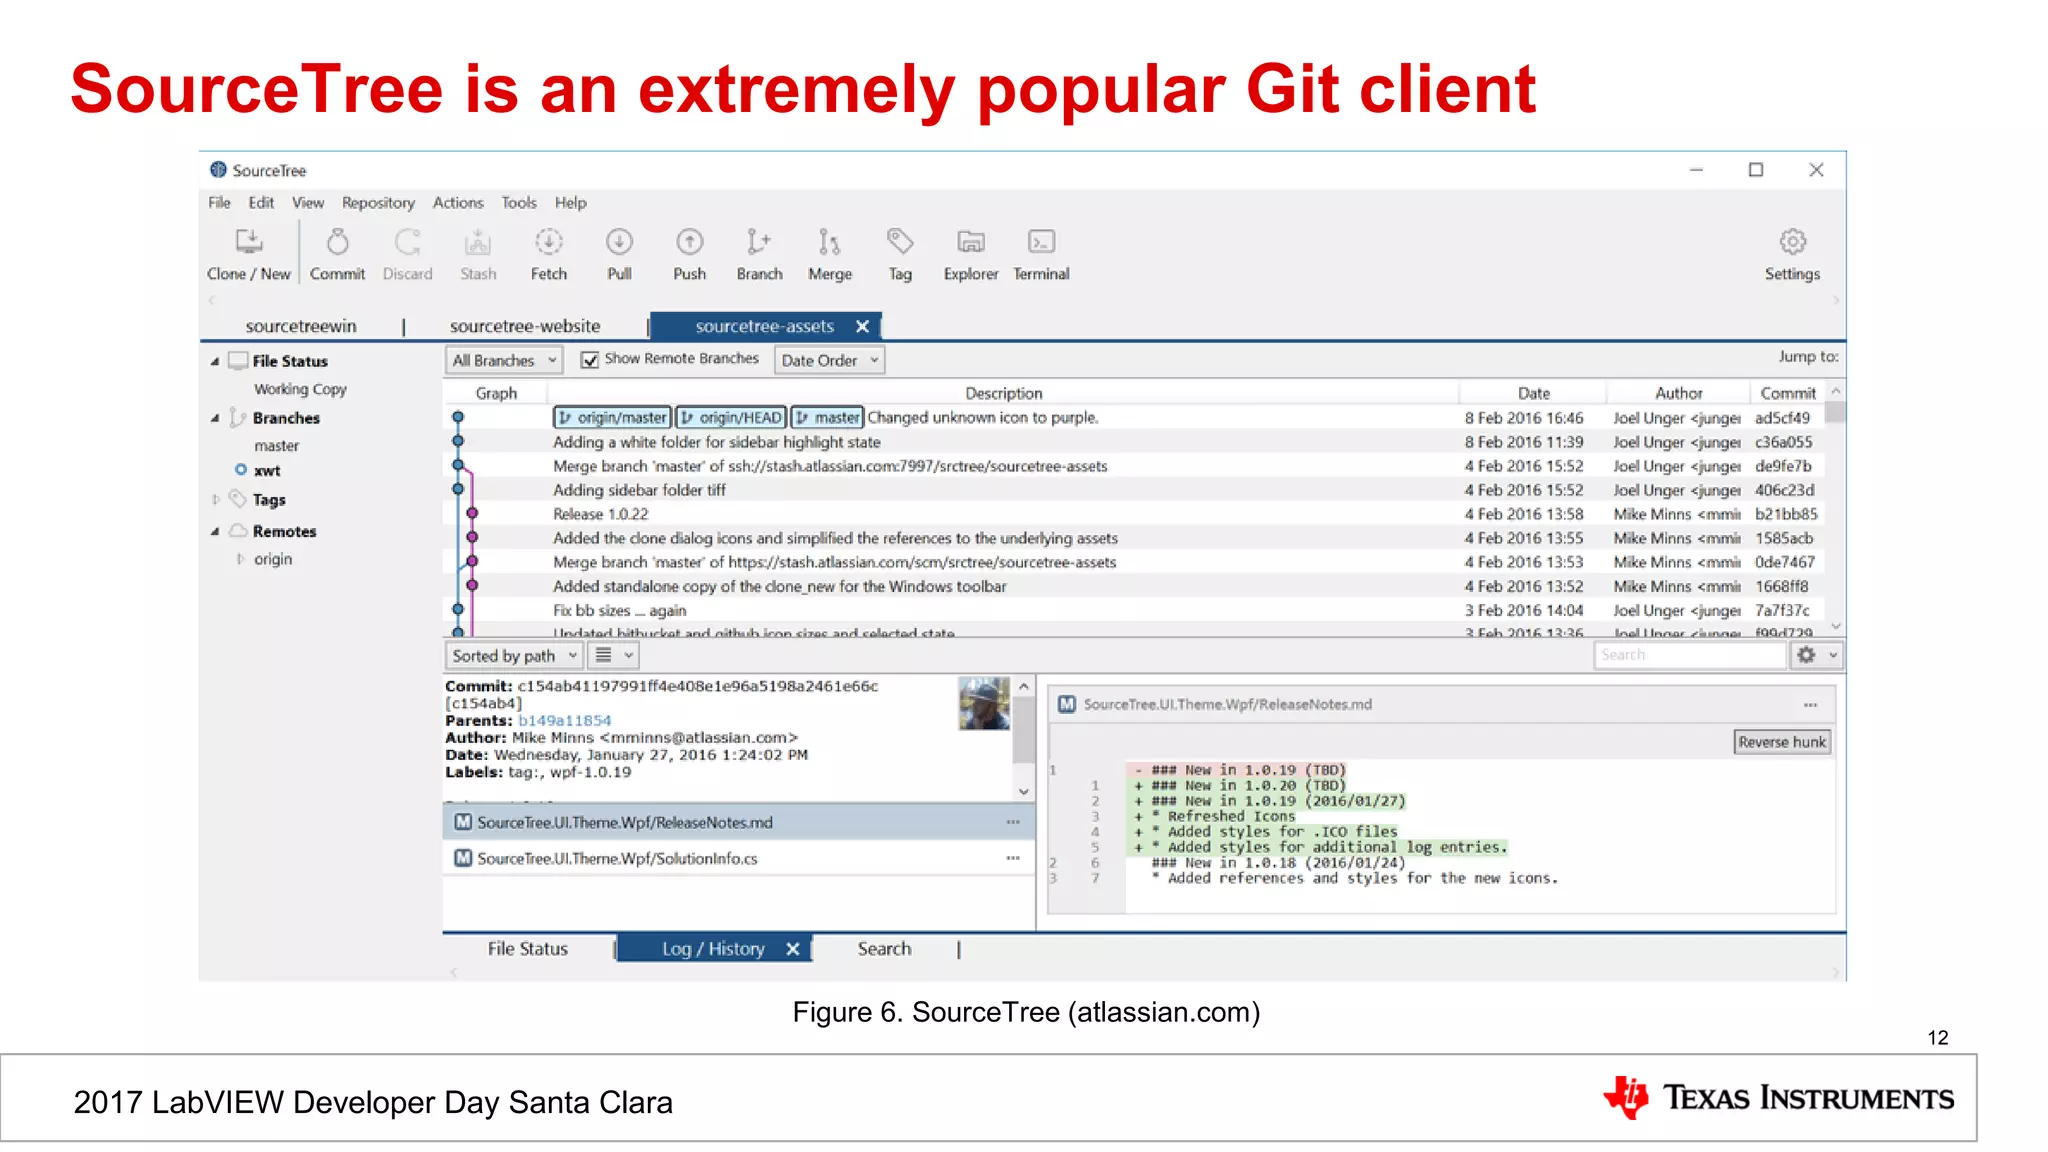
Task: Open options dots for SolutionInfo.cs file row
Action: tap(1013, 858)
